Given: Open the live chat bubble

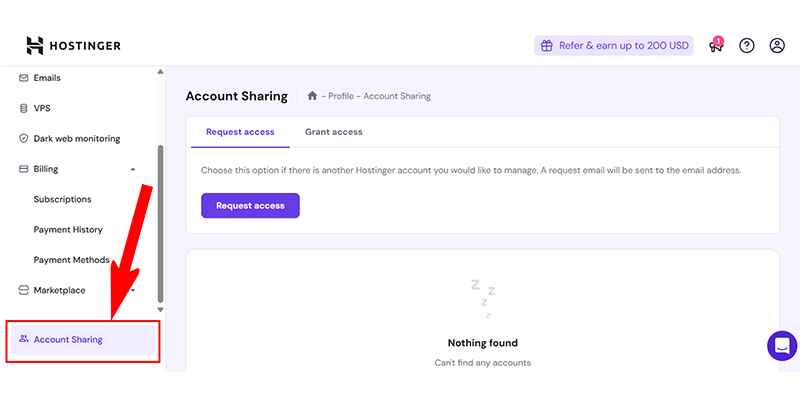Looking at the screenshot, I should [782, 346].
